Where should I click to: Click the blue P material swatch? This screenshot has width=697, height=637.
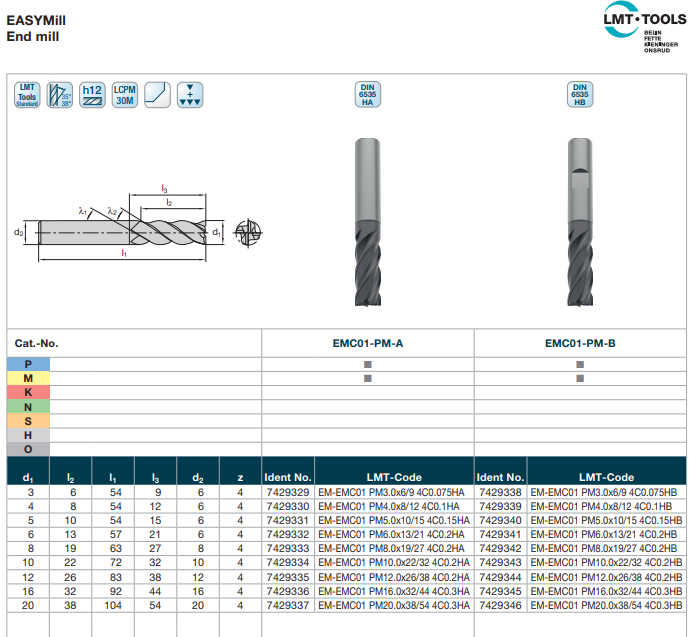pos(28,365)
